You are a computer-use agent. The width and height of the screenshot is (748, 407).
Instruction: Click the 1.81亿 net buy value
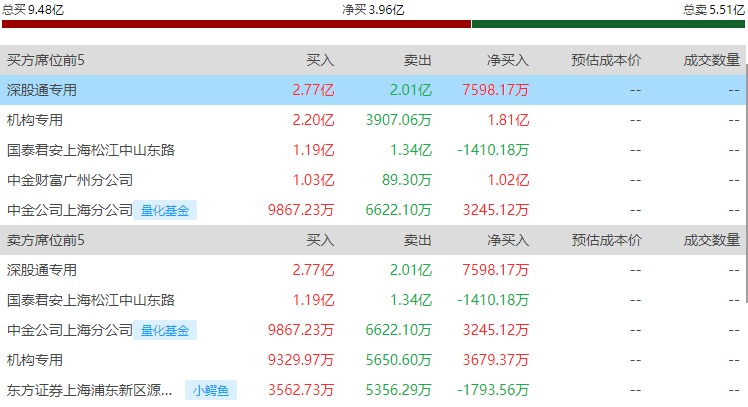coord(508,120)
